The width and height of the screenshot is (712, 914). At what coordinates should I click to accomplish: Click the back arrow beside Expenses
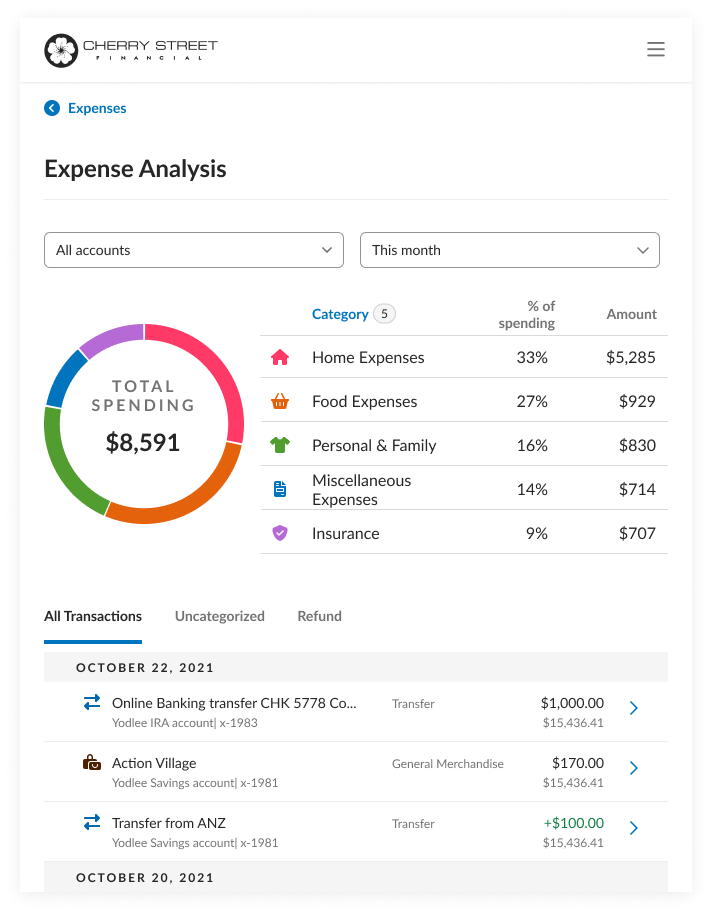52,108
